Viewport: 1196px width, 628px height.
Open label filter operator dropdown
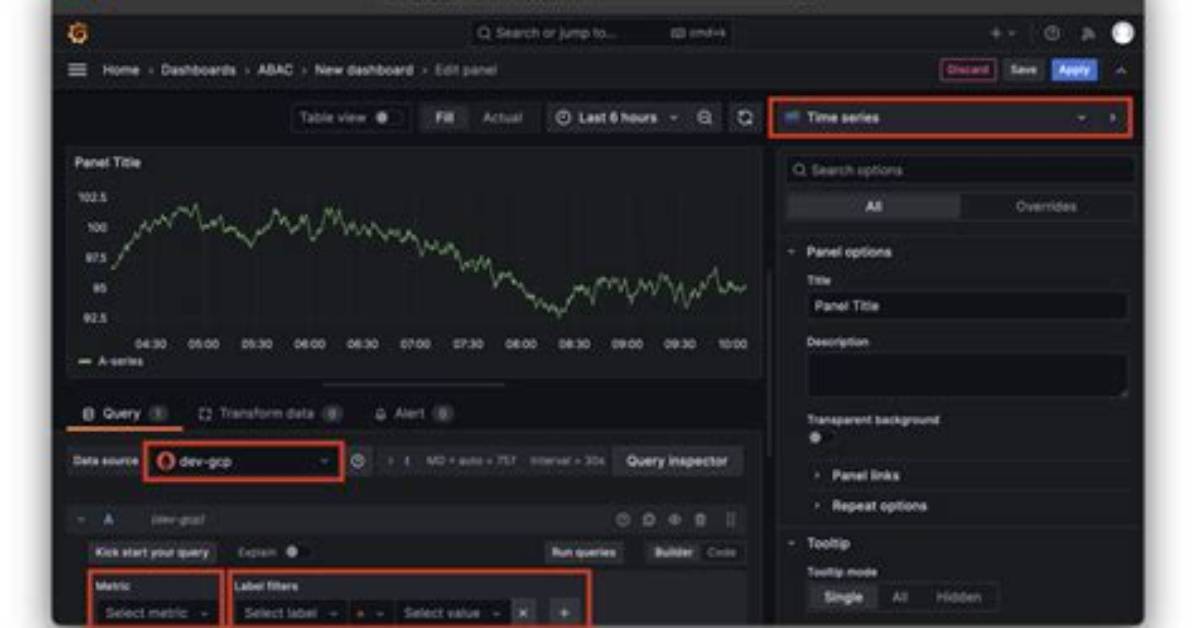(369, 613)
